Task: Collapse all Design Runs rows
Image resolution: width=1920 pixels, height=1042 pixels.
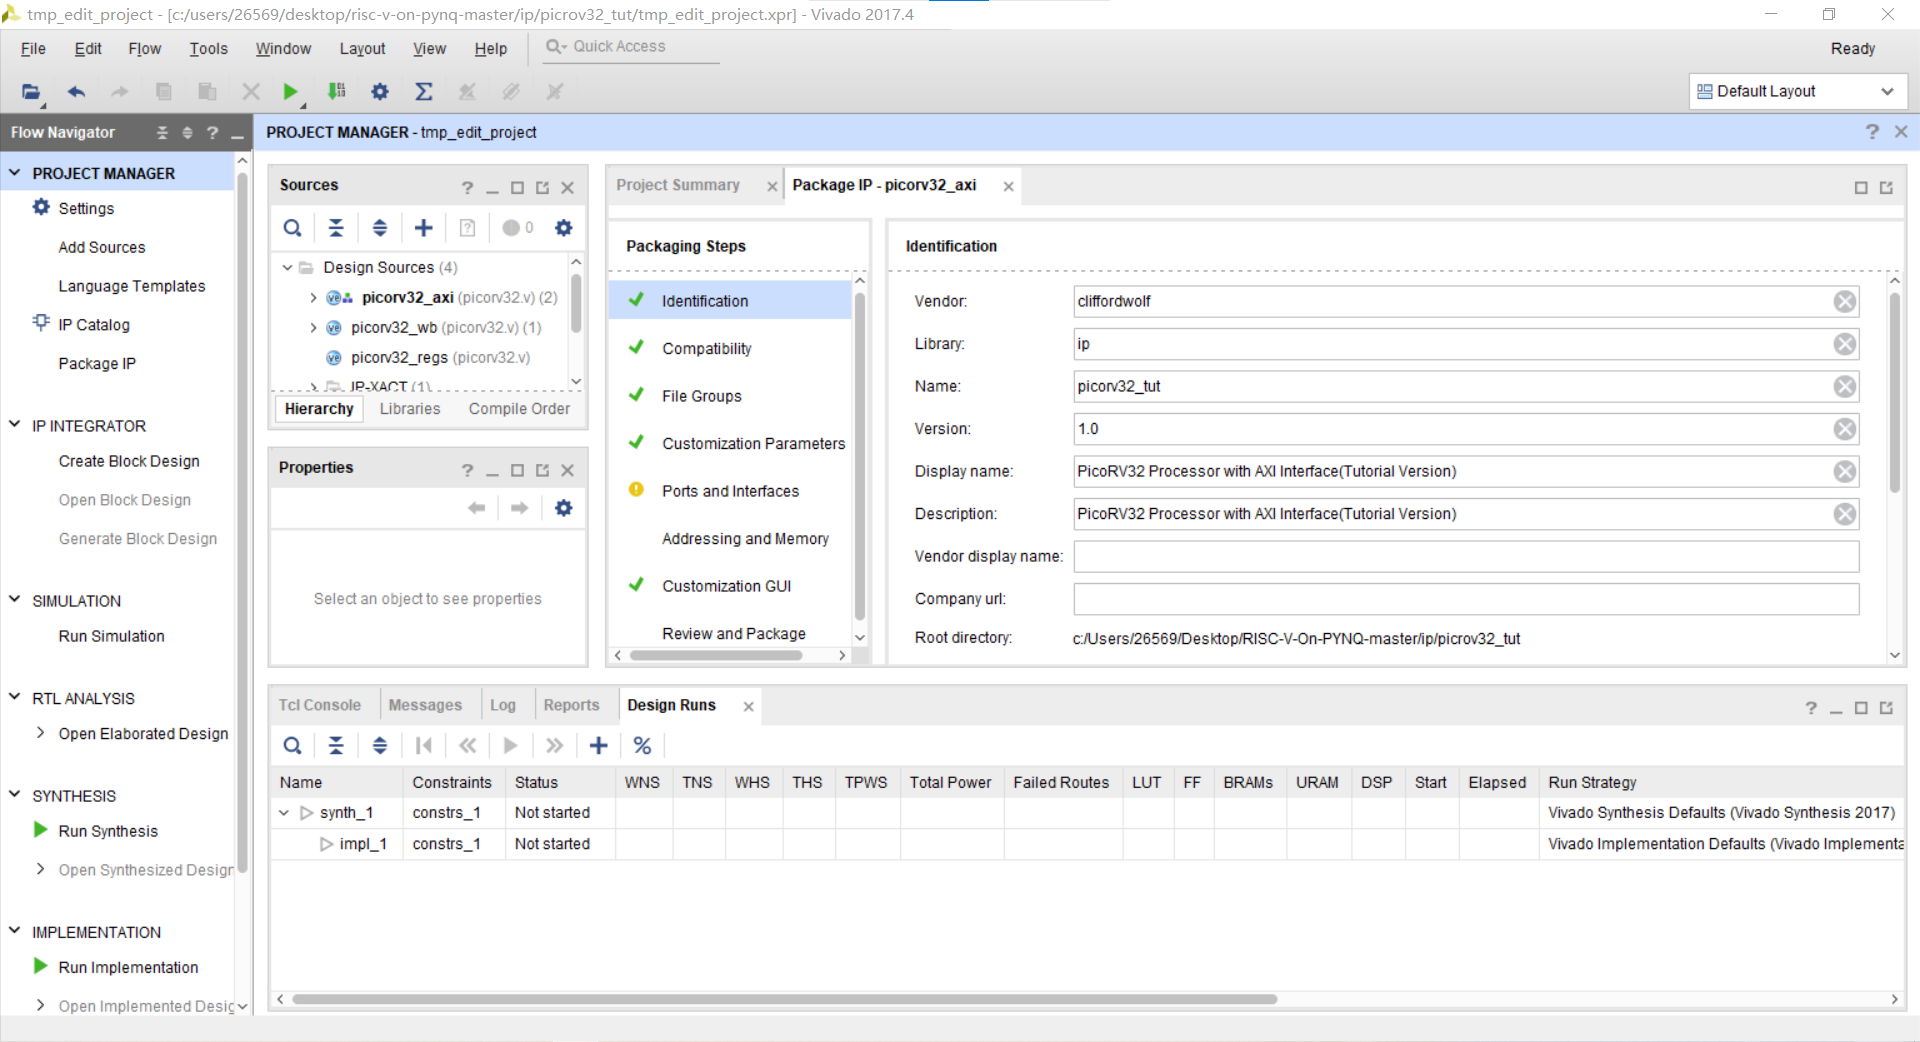Action: [336, 746]
